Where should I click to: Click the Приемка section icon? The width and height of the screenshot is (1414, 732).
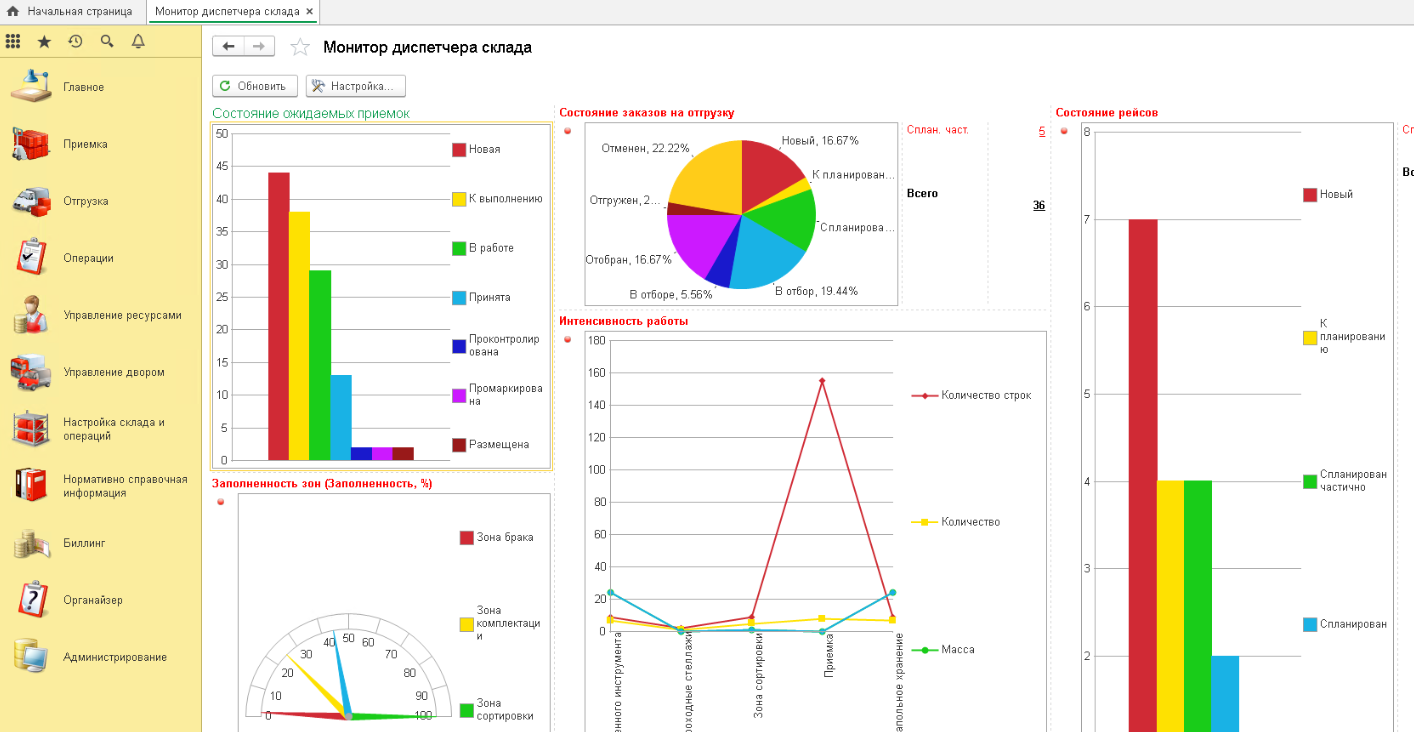pyautogui.click(x=31, y=144)
